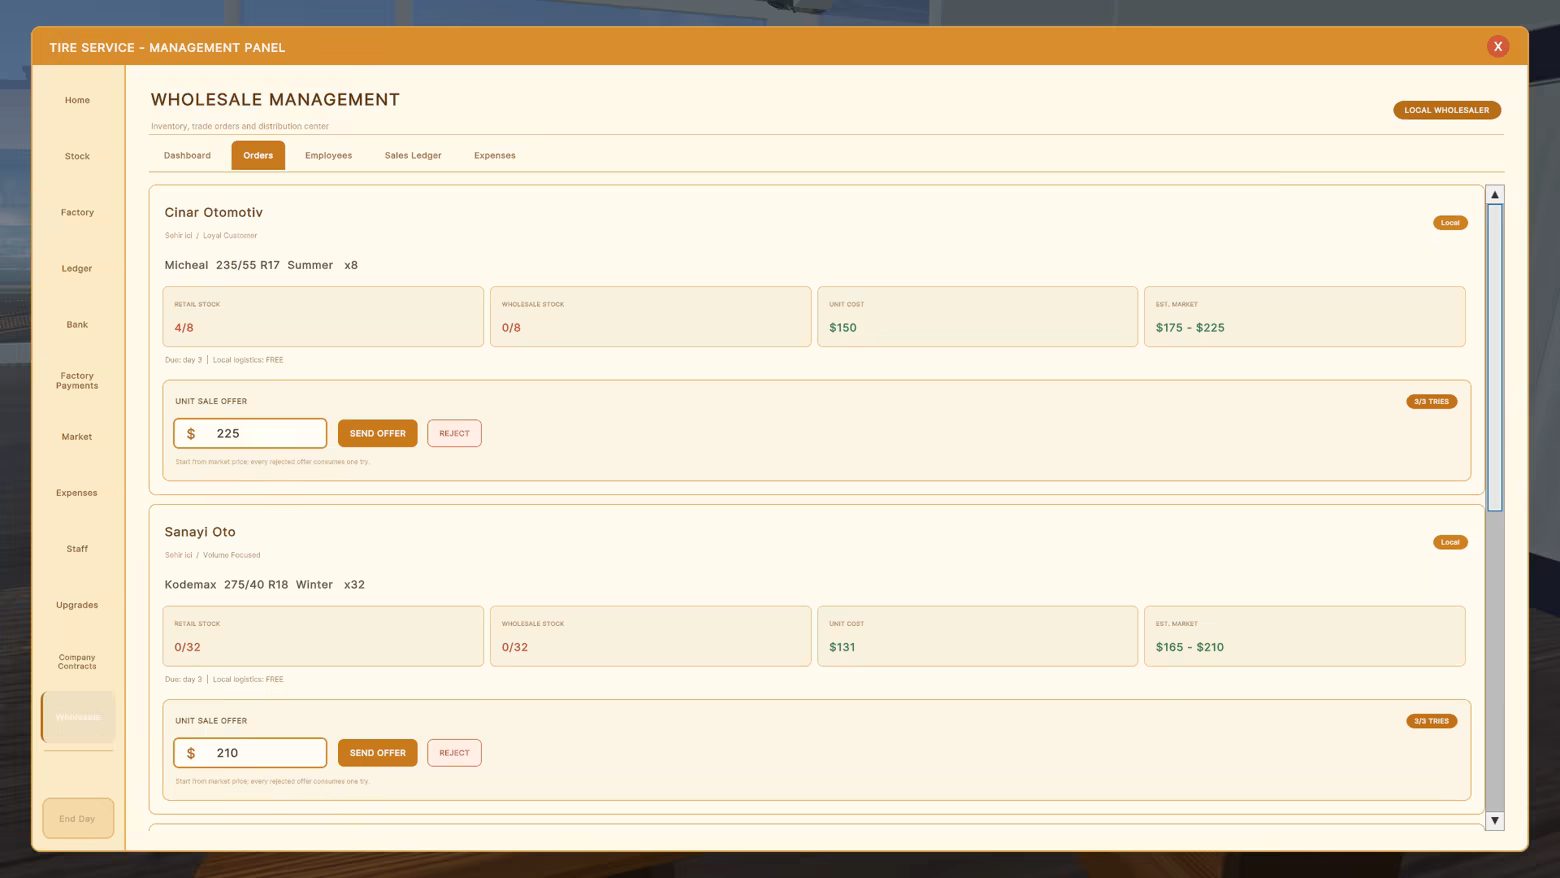
Task: Click Cinar Otomotiv 3/3 Tries badge
Action: pyautogui.click(x=1431, y=401)
